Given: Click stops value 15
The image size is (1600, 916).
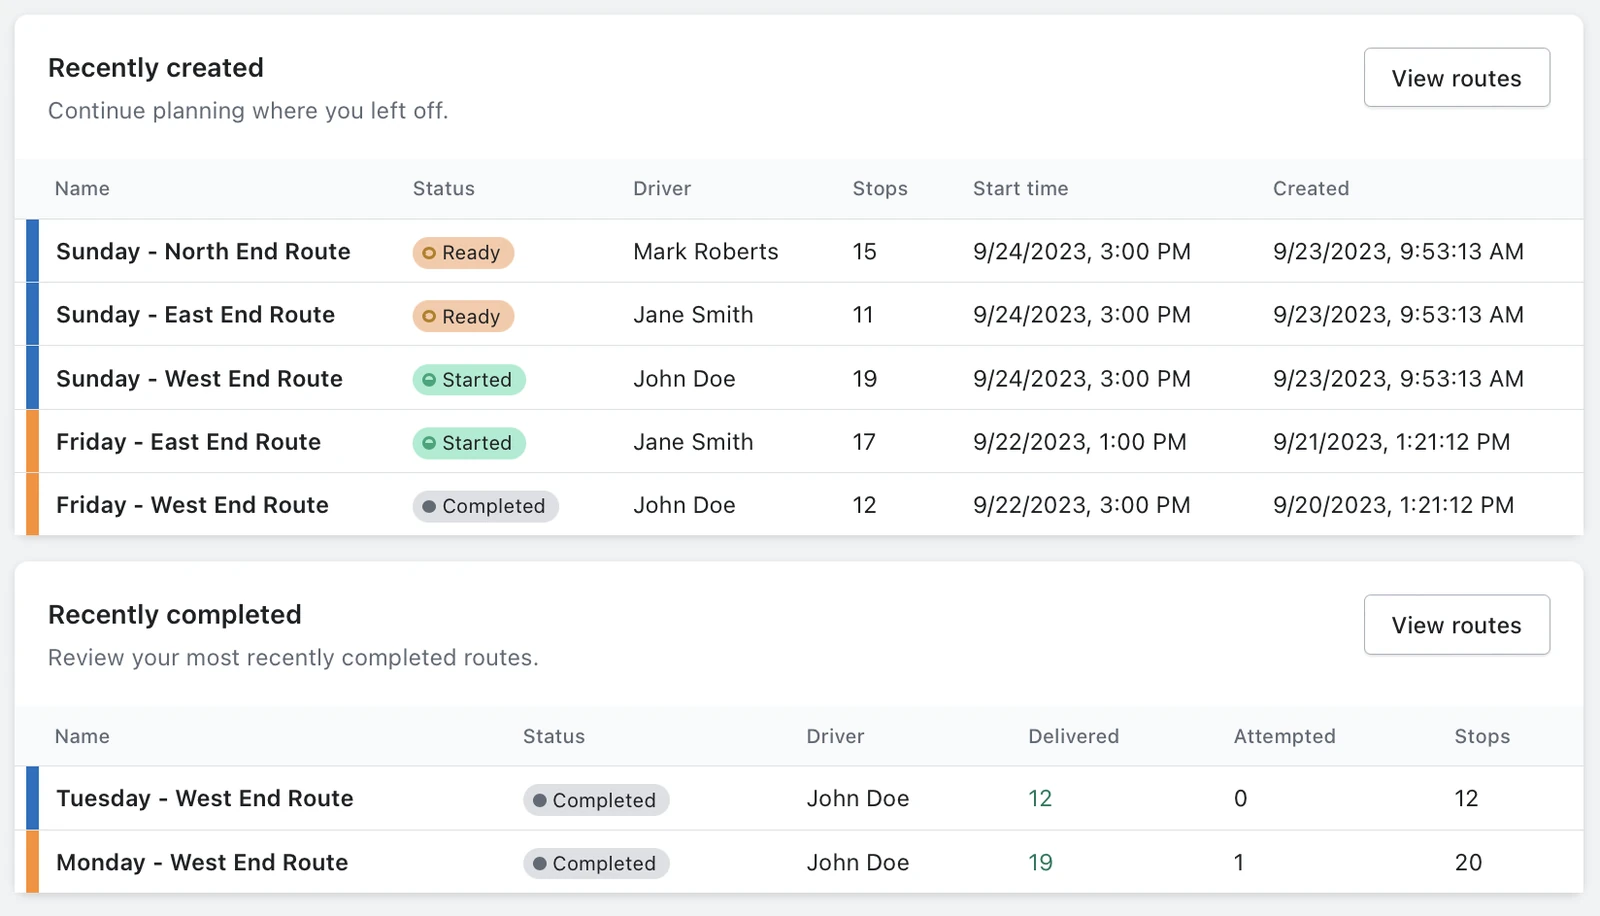Looking at the screenshot, I should pyautogui.click(x=864, y=252).
